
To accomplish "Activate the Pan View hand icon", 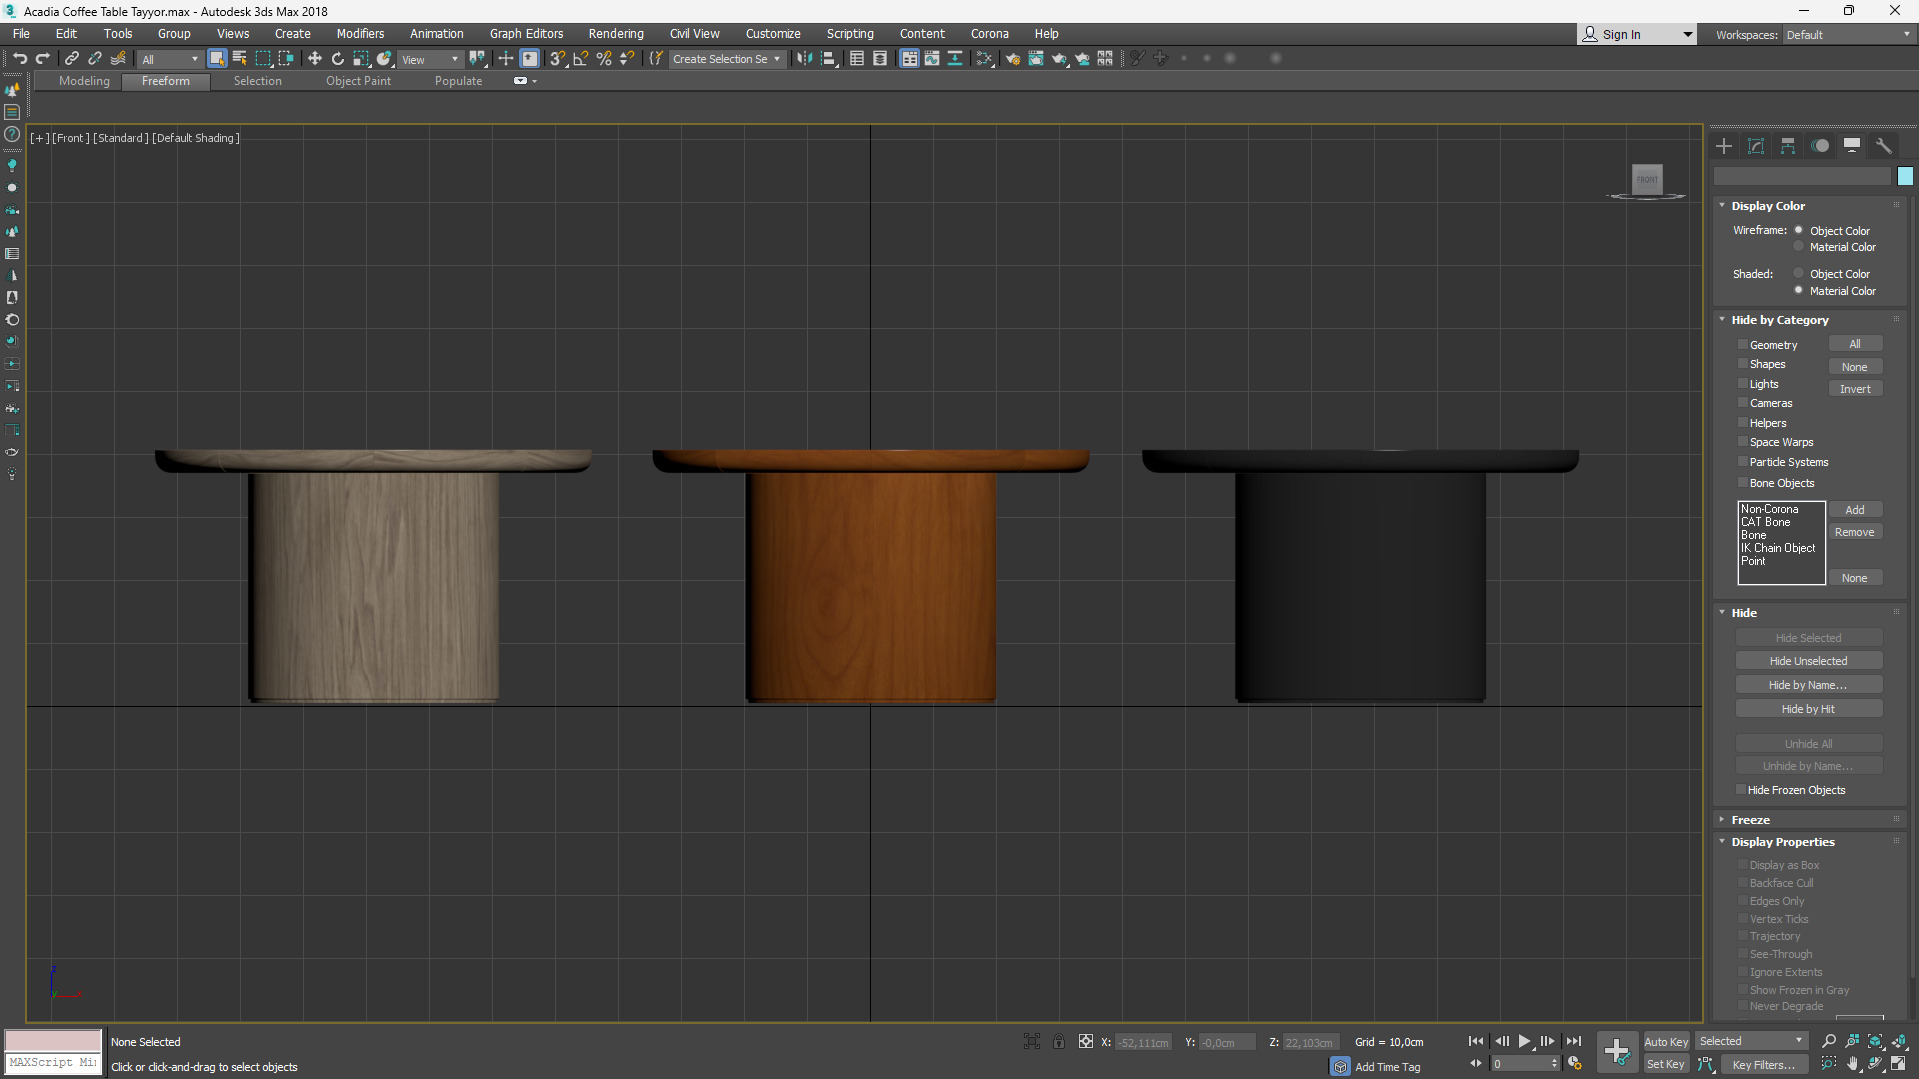I will tap(1853, 1064).
